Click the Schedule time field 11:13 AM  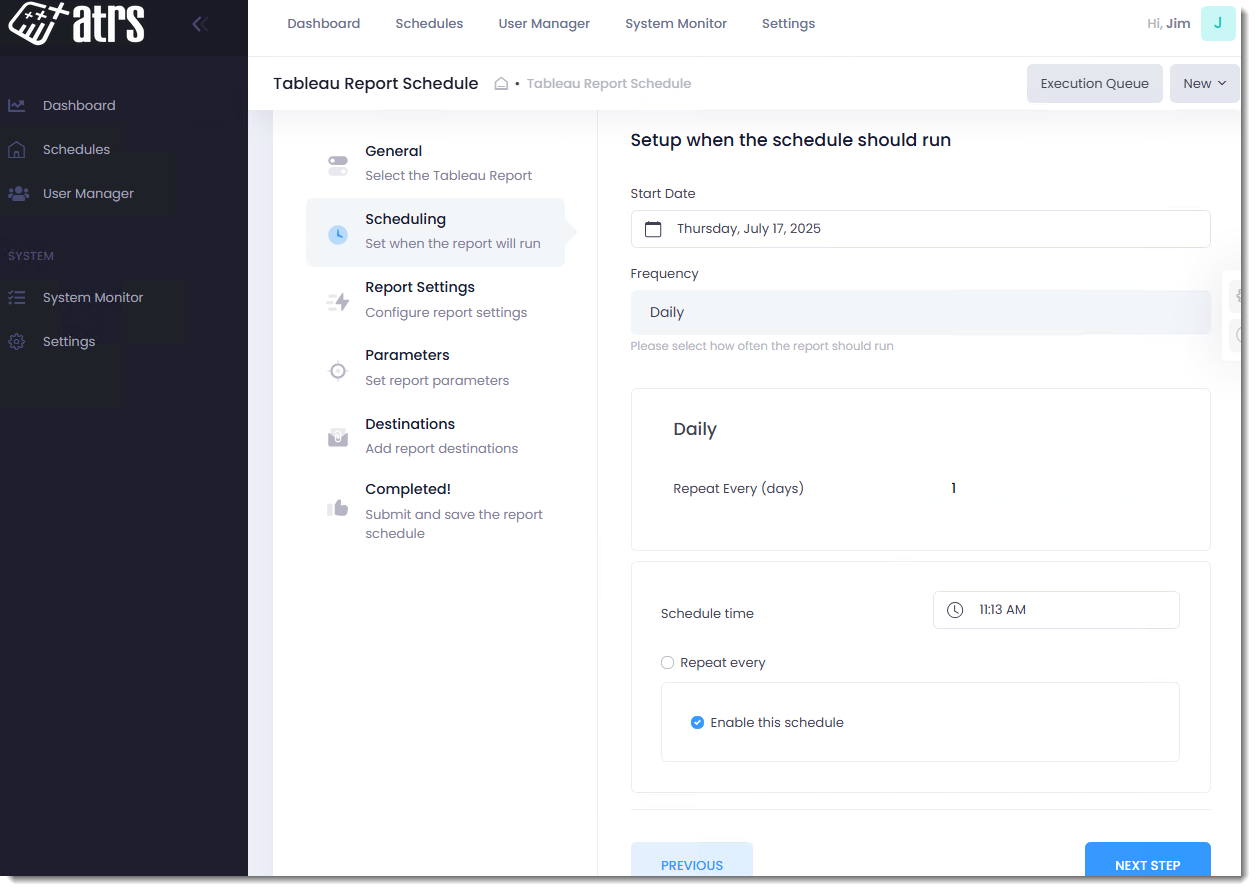[x=1056, y=610]
